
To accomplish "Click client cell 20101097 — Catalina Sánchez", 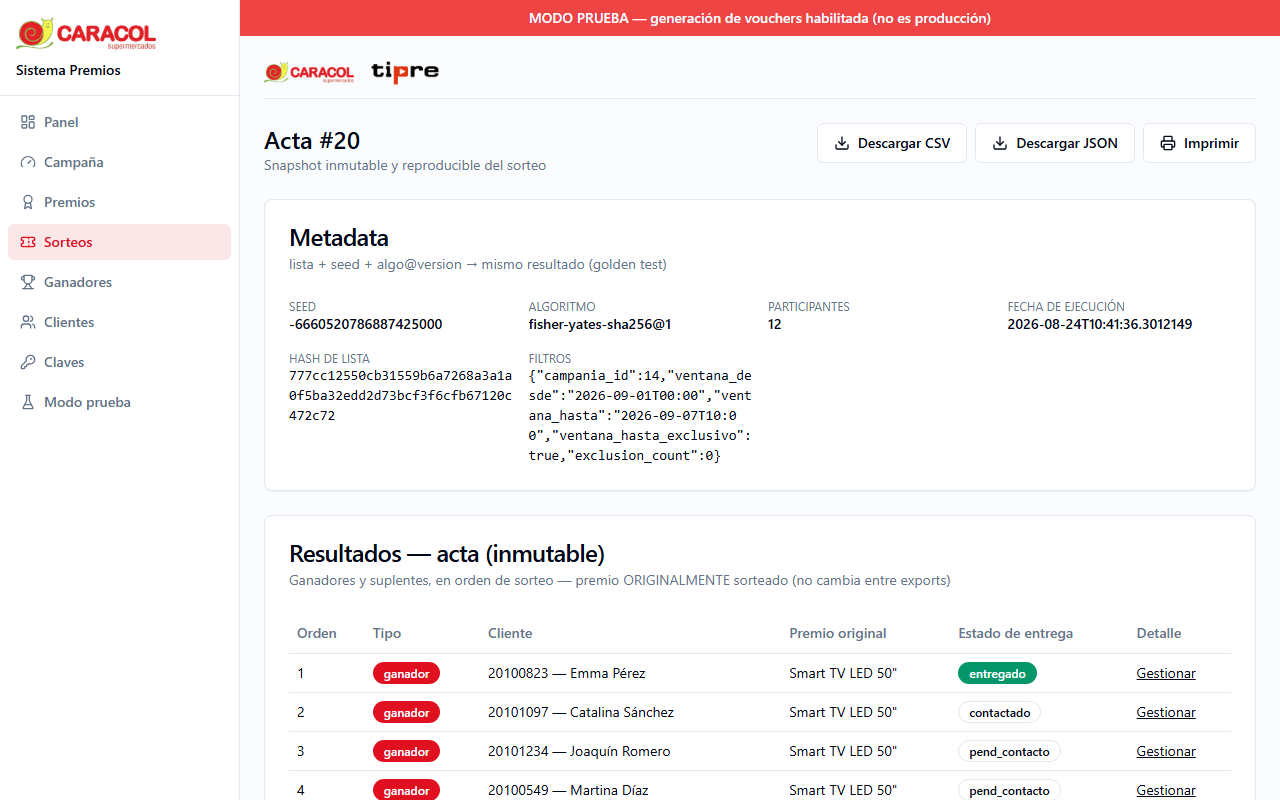I will click(x=581, y=712).
